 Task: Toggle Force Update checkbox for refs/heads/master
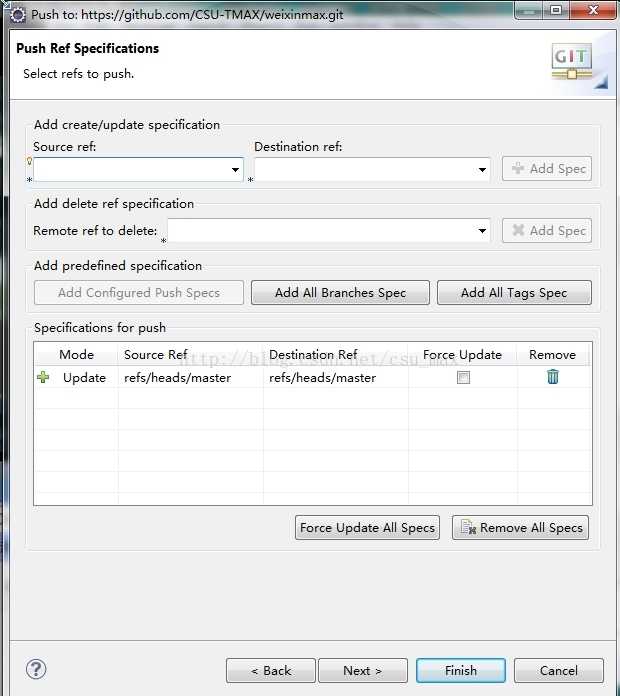463,378
